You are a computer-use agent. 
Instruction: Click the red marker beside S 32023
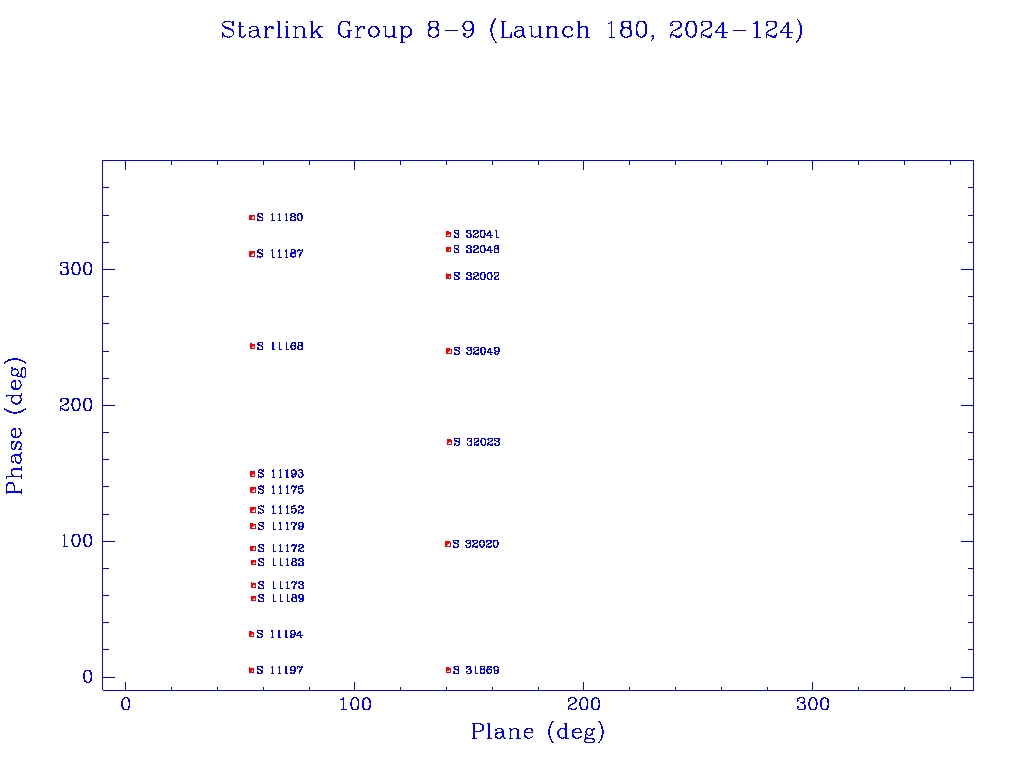(x=449, y=442)
